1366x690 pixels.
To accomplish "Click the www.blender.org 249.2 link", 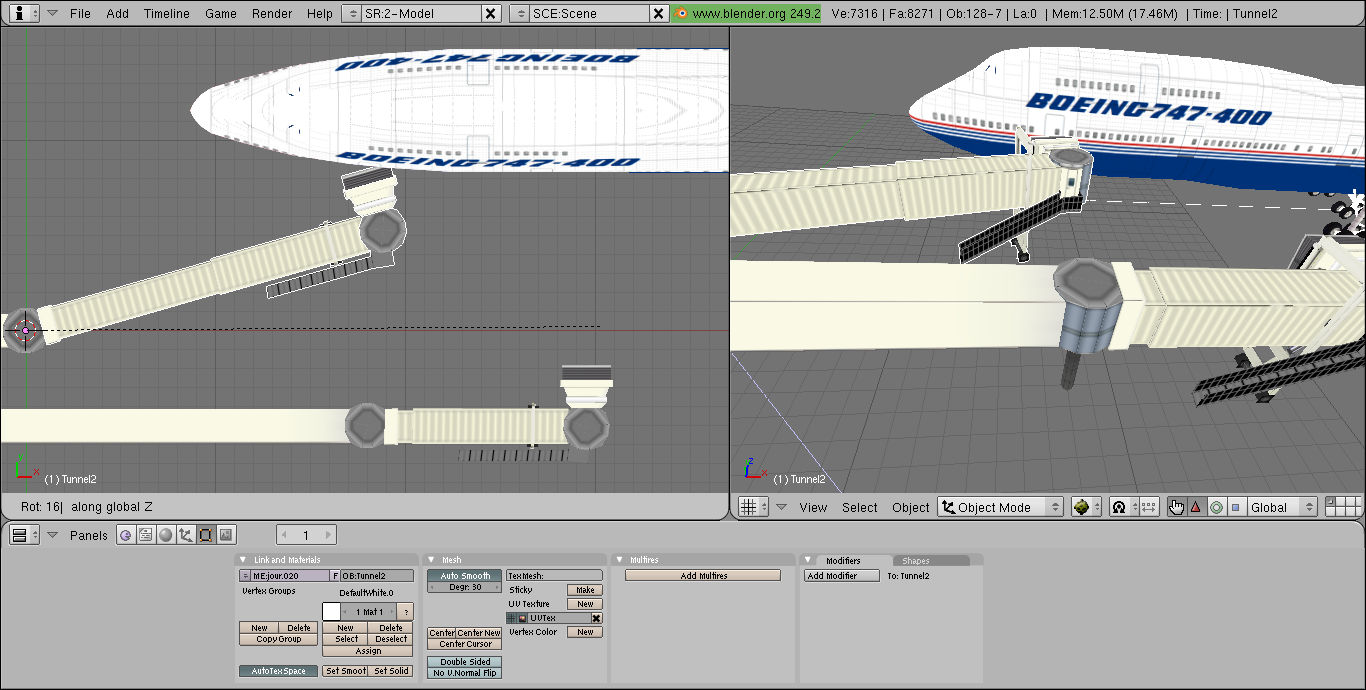I will (747, 13).
